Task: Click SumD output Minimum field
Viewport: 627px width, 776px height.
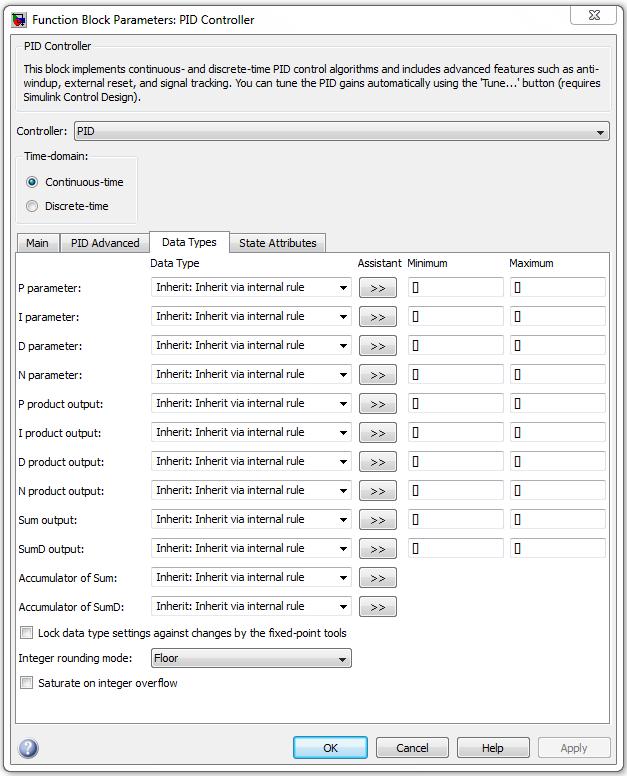Action: [456, 548]
